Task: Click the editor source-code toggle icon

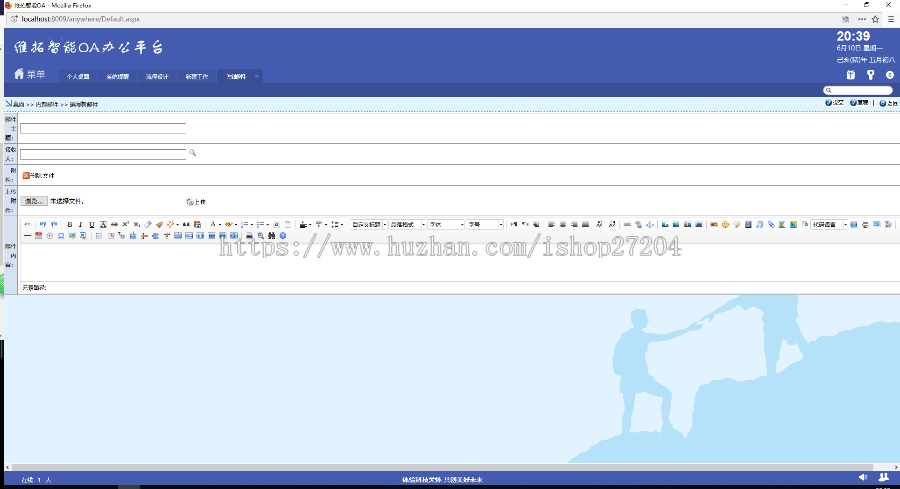Action: tap(28, 224)
